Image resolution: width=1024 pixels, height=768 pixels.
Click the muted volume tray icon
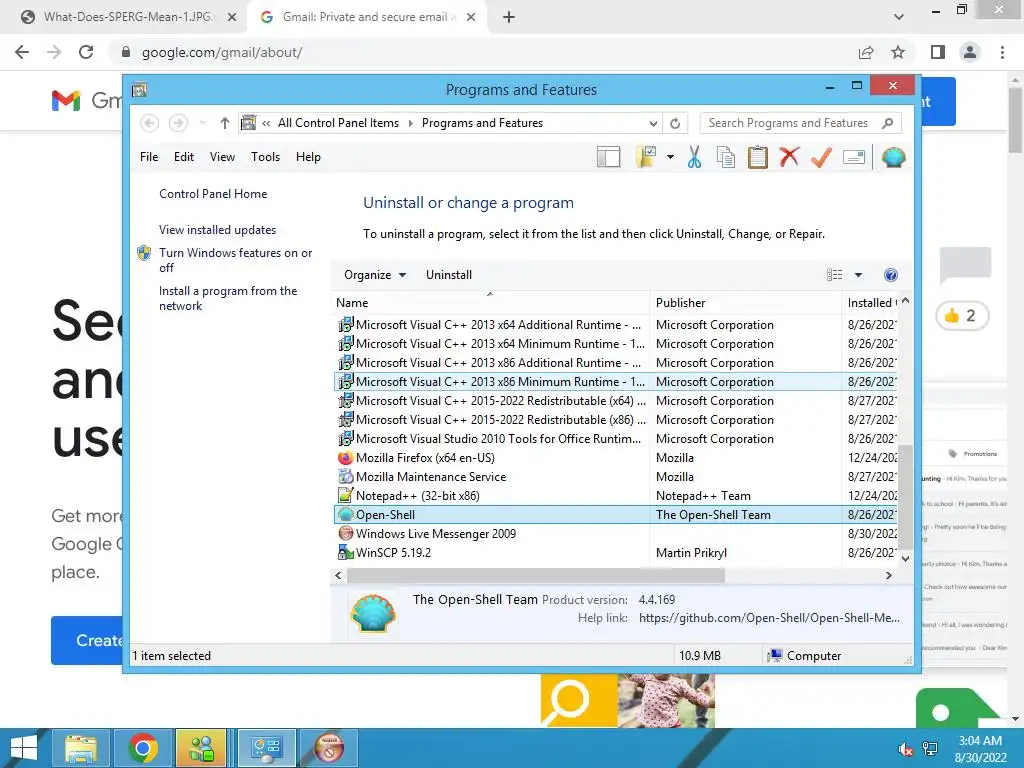[x=906, y=749]
